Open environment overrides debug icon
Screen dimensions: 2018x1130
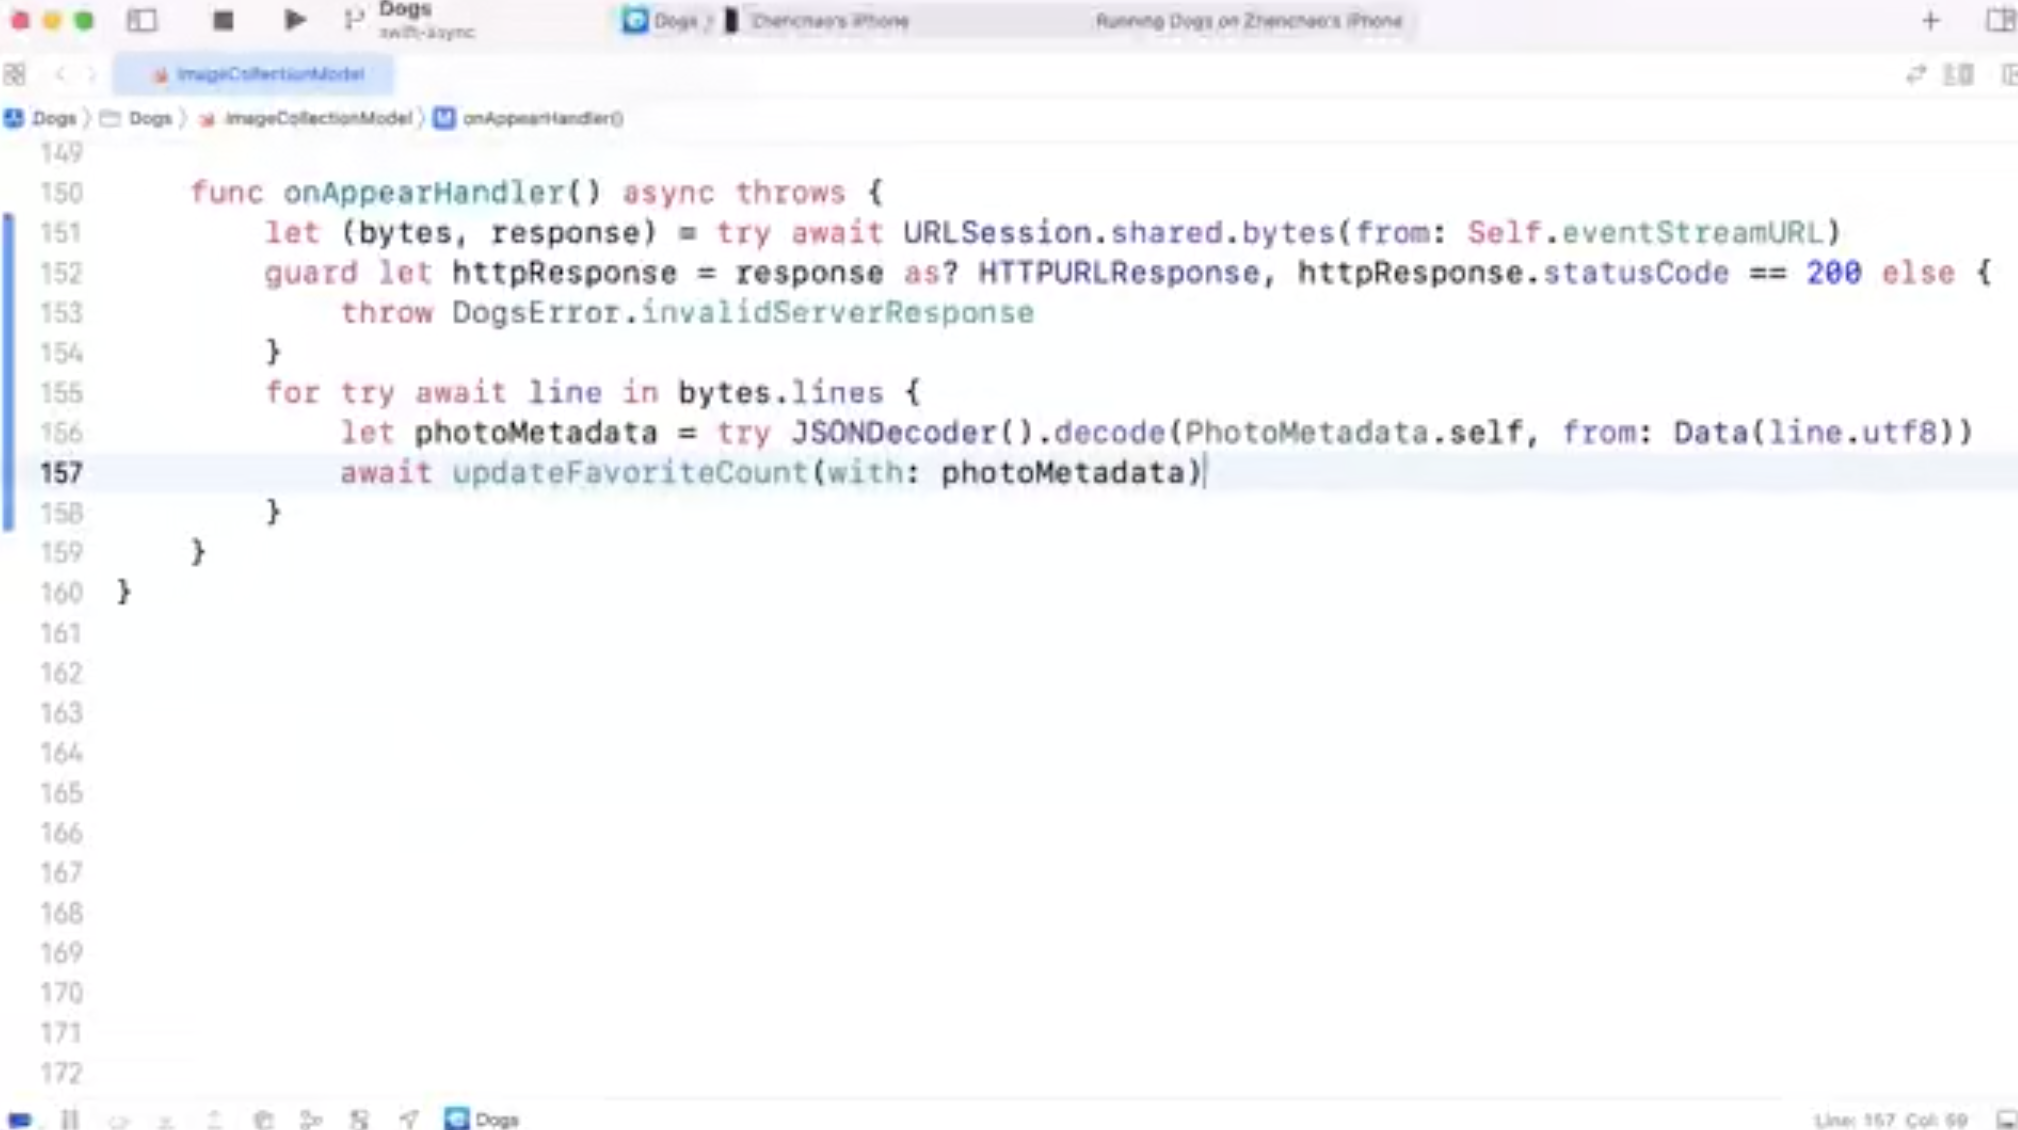coord(359,1119)
